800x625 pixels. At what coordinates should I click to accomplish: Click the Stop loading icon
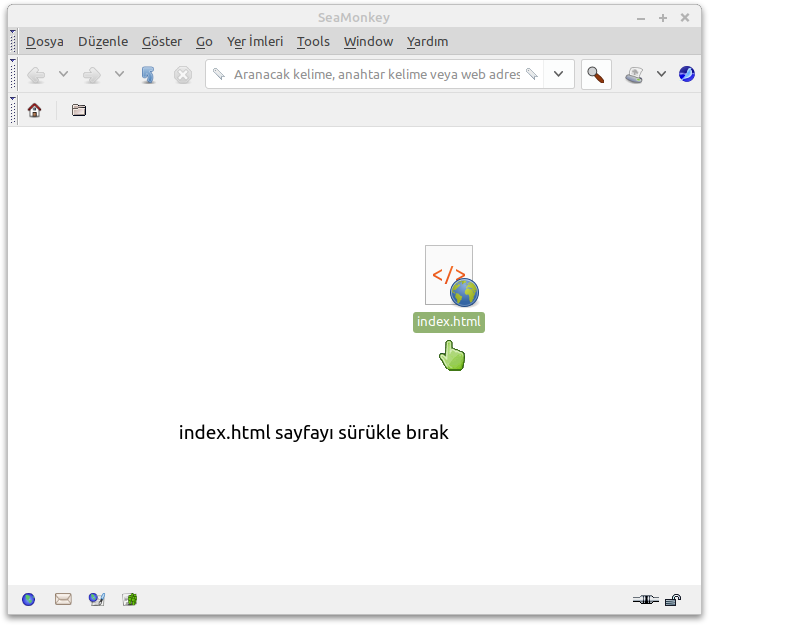[x=182, y=75]
